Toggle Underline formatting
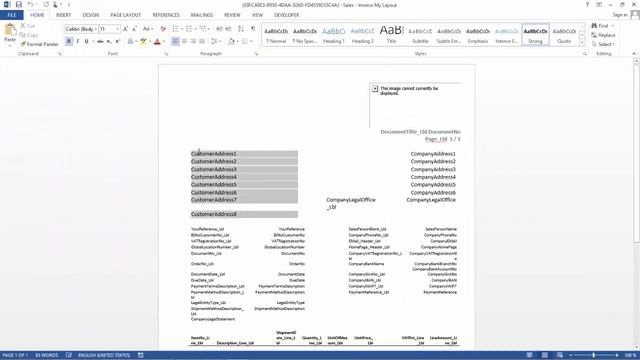 [86, 41]
